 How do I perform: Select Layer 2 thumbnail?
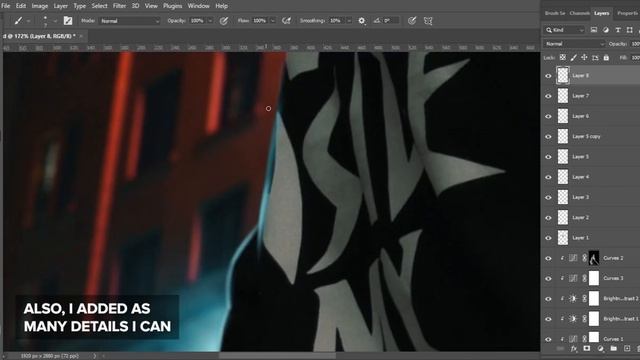[563, 218]
